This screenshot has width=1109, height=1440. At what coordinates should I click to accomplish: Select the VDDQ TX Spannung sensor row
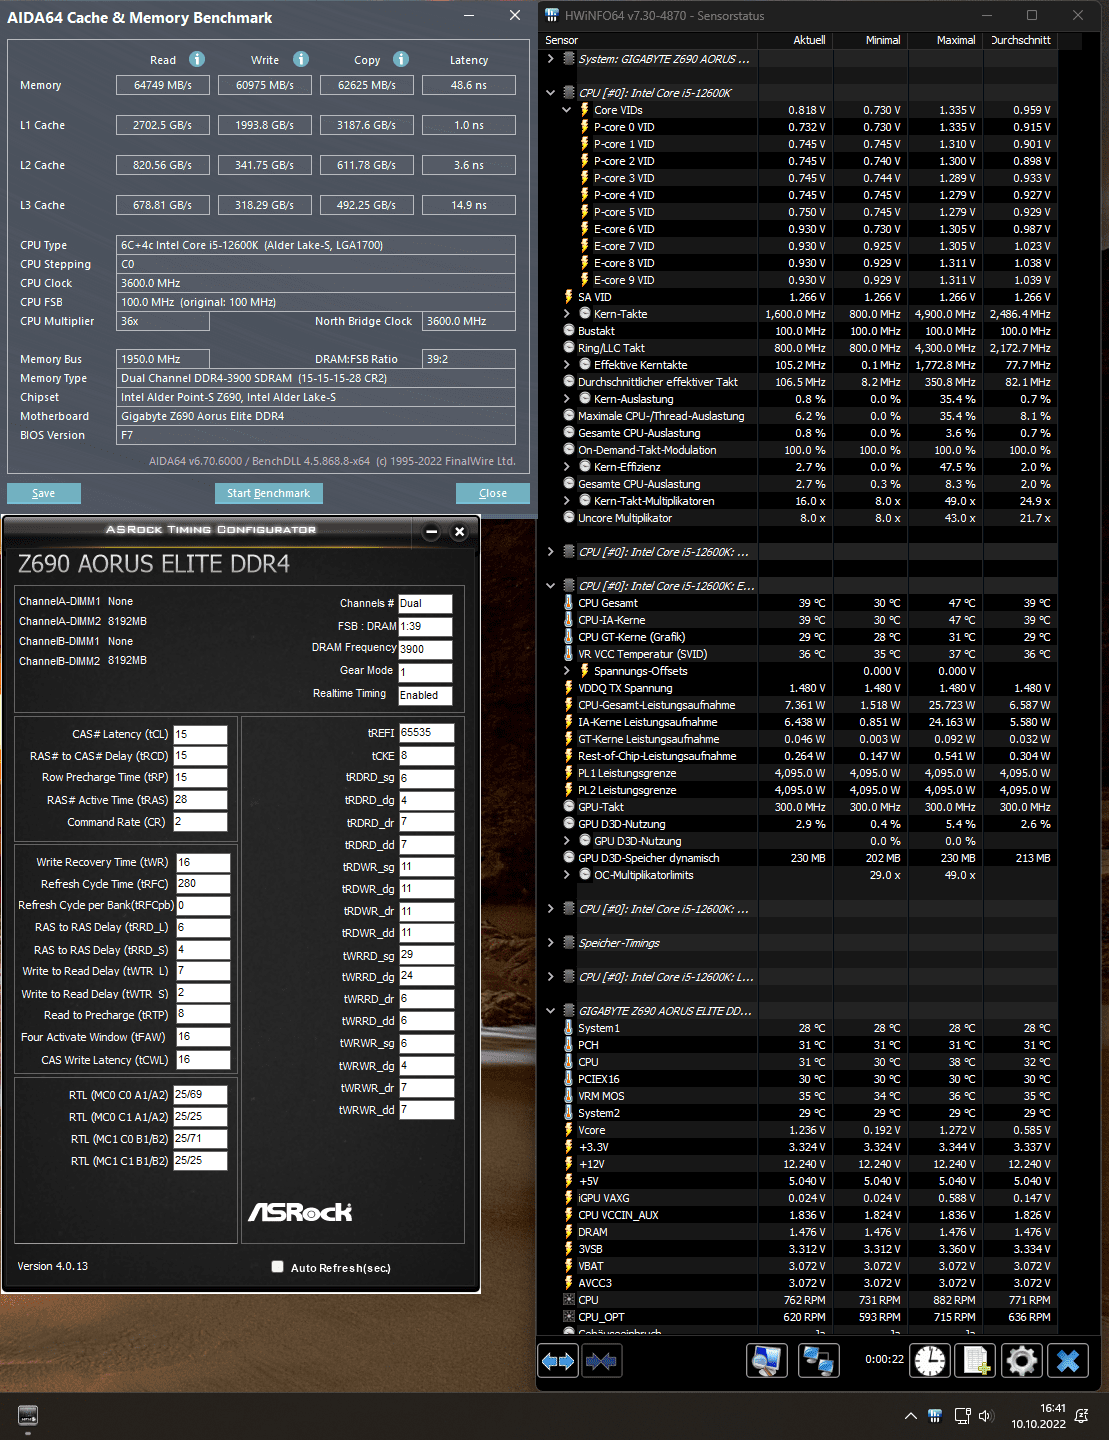(x=798, y=688)
